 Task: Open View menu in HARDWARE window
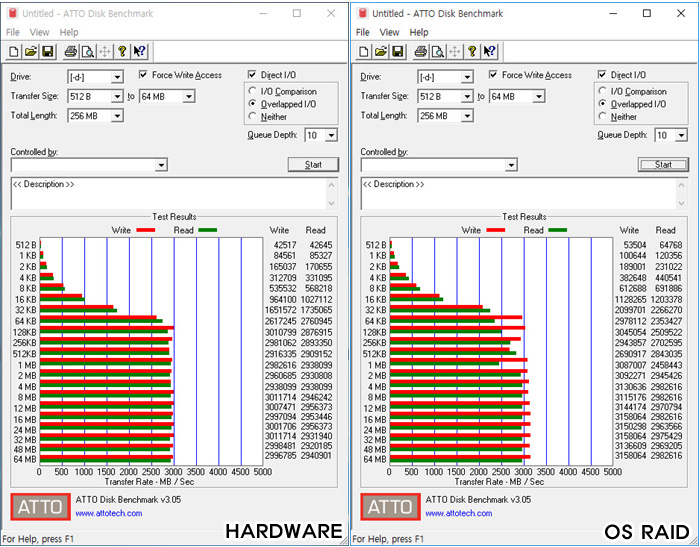coord(39,32)
